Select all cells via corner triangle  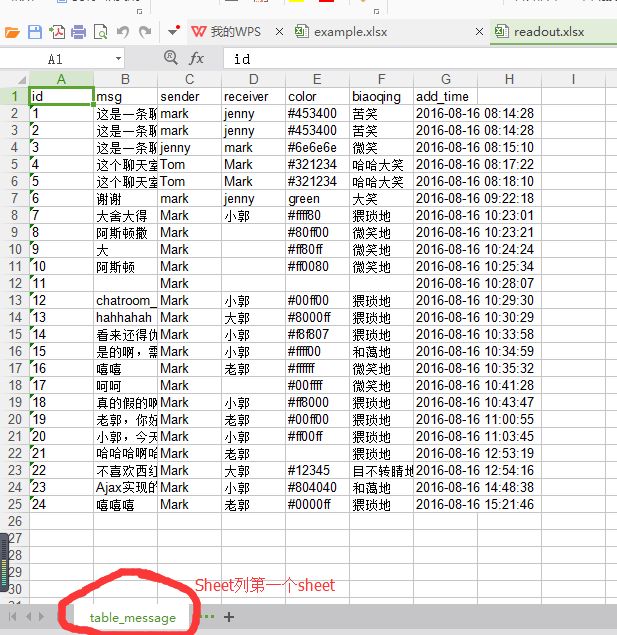[21, 79]
